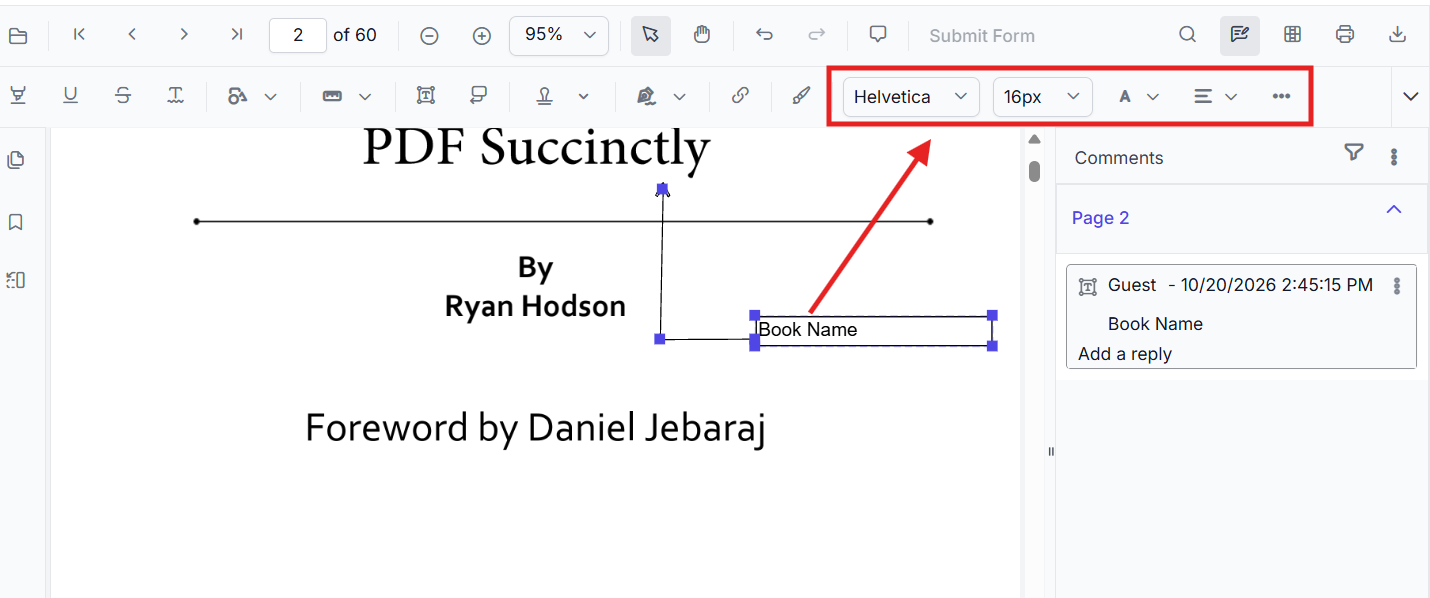Toggle the annotation edit toolbar
The width and height of the screenshot is (1430, 598).
point(1240,35)
